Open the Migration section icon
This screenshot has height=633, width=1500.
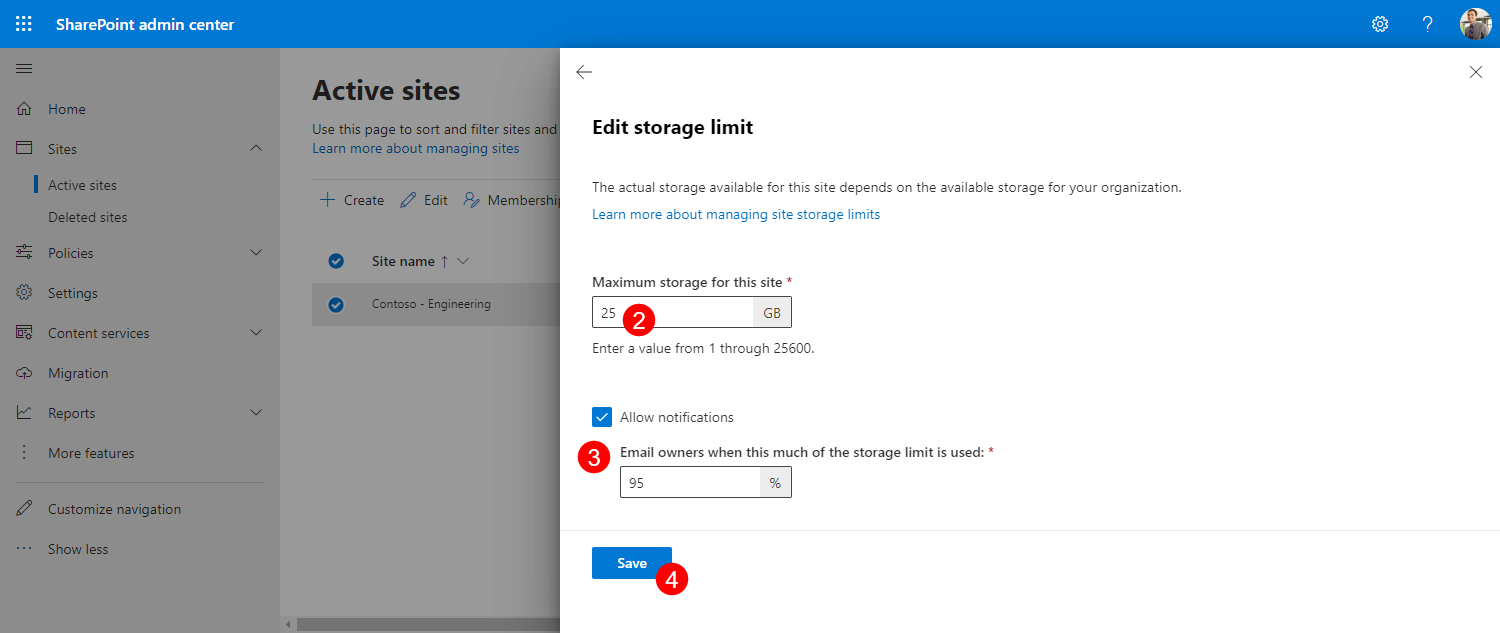pos(24,372)
